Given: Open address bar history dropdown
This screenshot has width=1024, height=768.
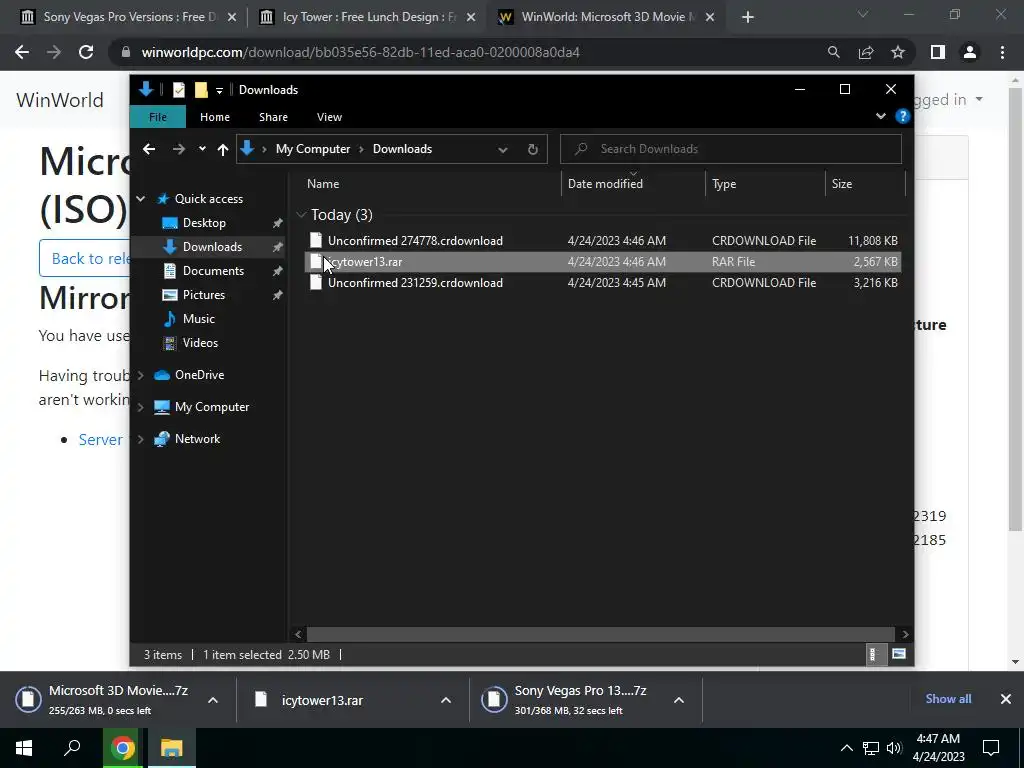Looking at the screenshot, I should (x=503, y=150).
